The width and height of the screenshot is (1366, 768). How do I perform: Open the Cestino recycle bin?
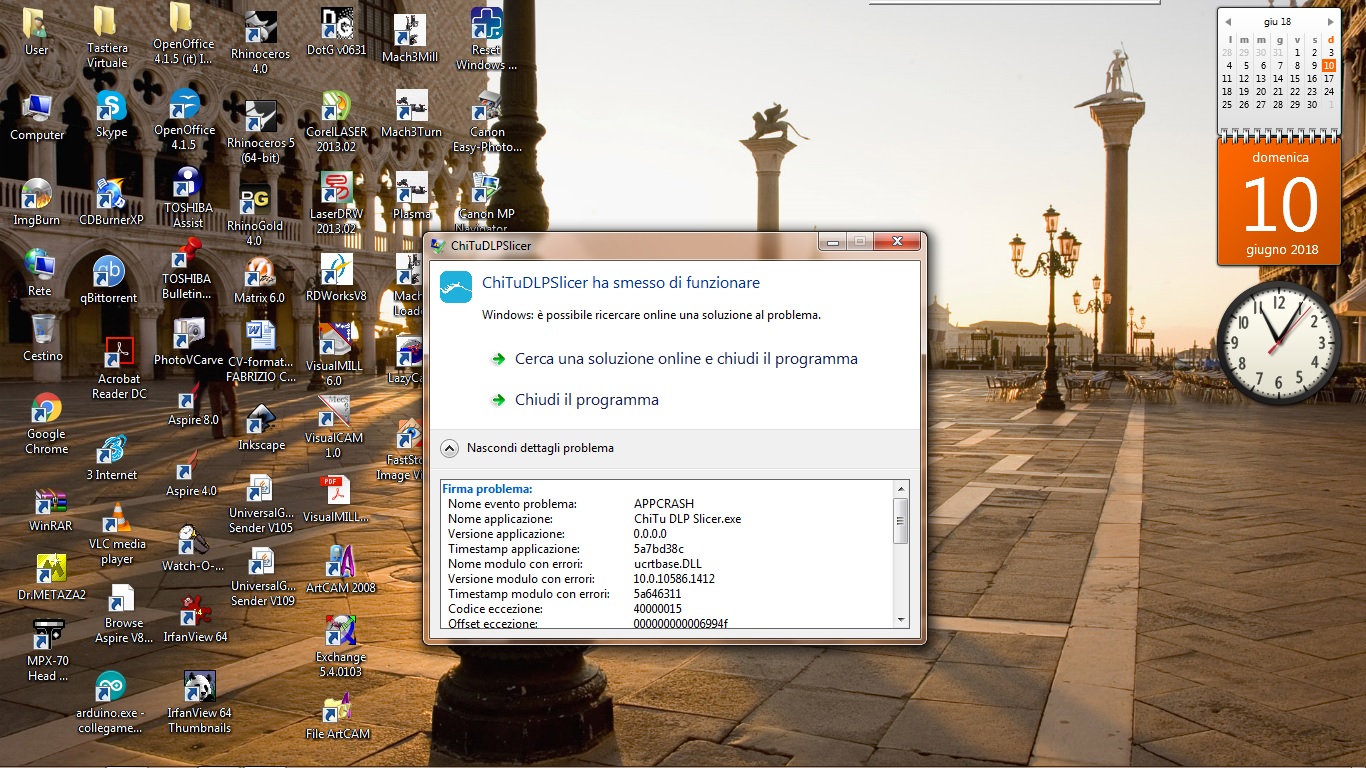pyautogui.click(x=43, y=330)
